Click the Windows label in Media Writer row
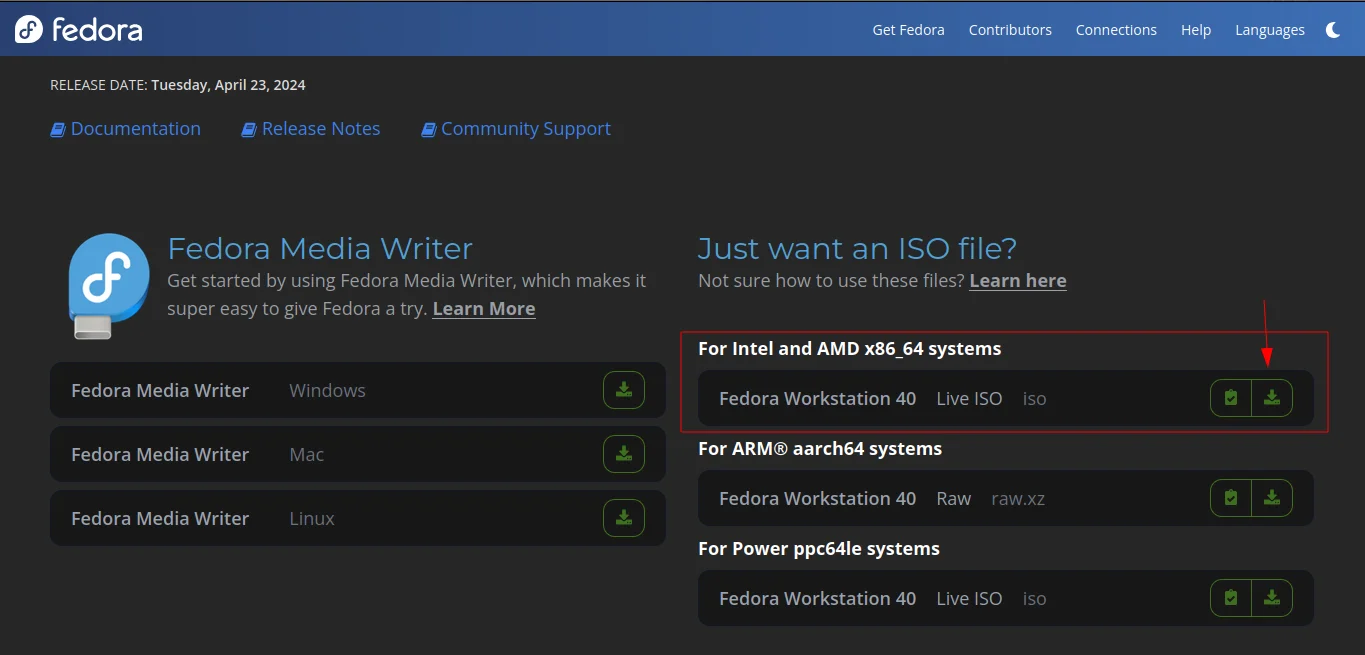The height and width of the screenshot is (655, 1365). click(327, 391)
